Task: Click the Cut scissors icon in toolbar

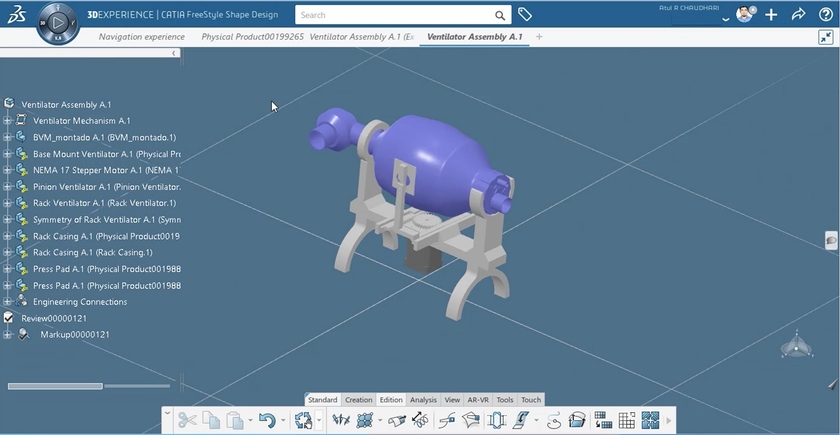Action: click(x=186, y=421)
